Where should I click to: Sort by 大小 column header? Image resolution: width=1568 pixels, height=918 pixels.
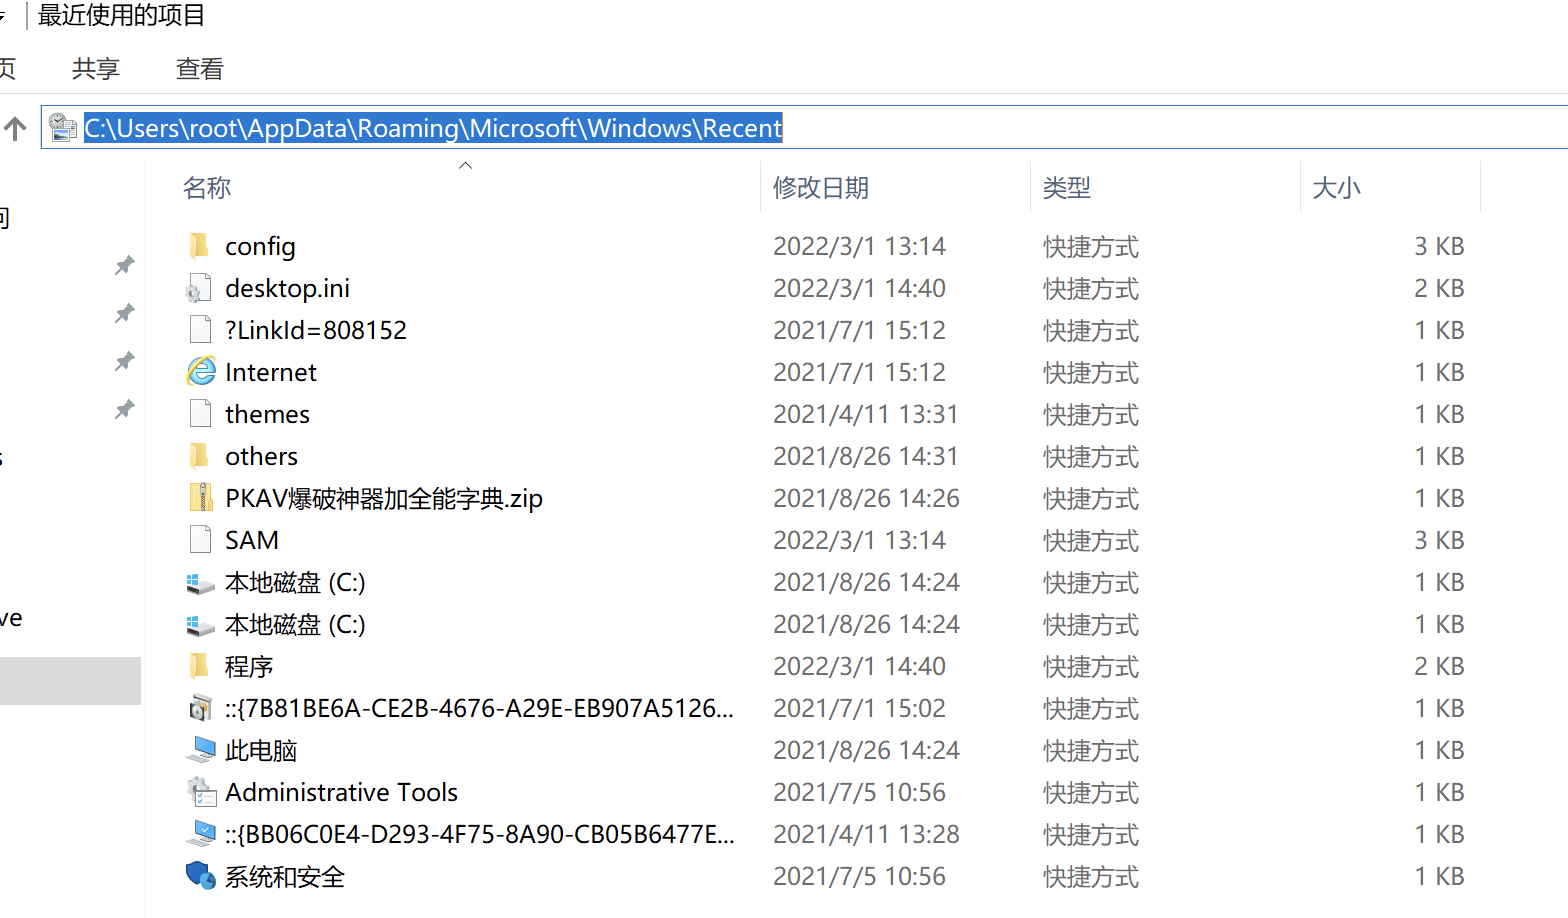point(1337,188)
